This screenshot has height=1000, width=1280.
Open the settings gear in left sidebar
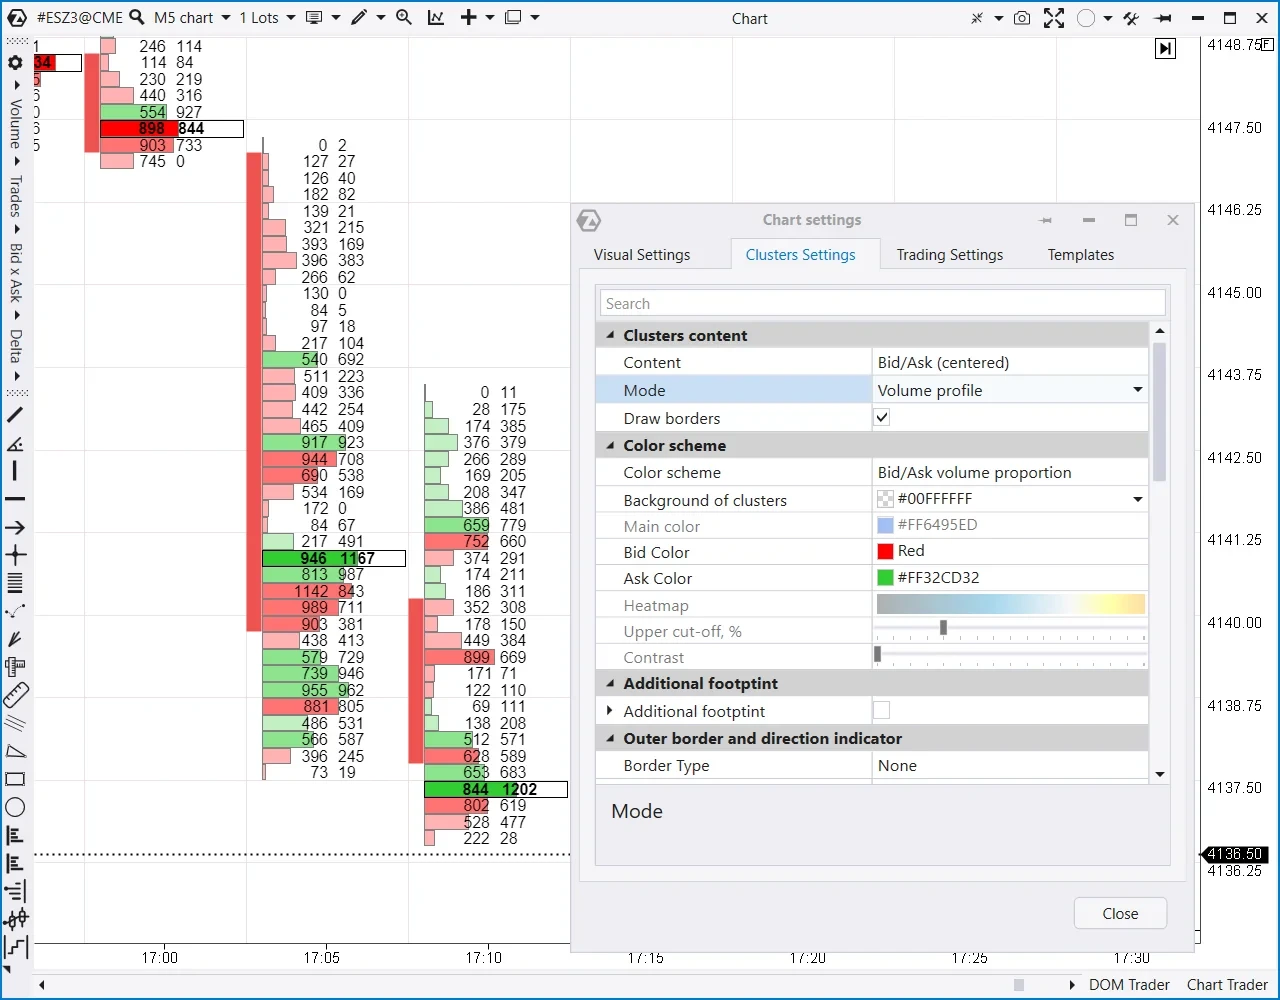[15, 63]
